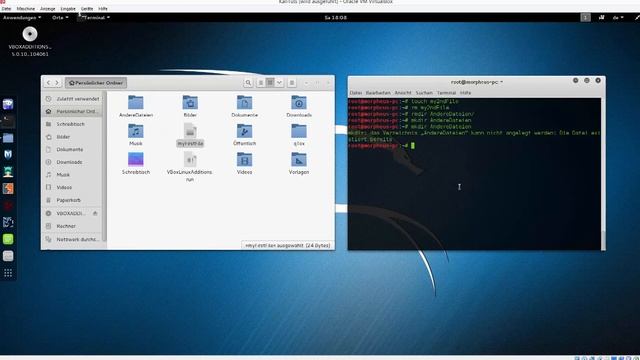Viewport: 640px width, 360px height.
Task: Open the keyboard layout de menu
Action: [x=618, y=18]
